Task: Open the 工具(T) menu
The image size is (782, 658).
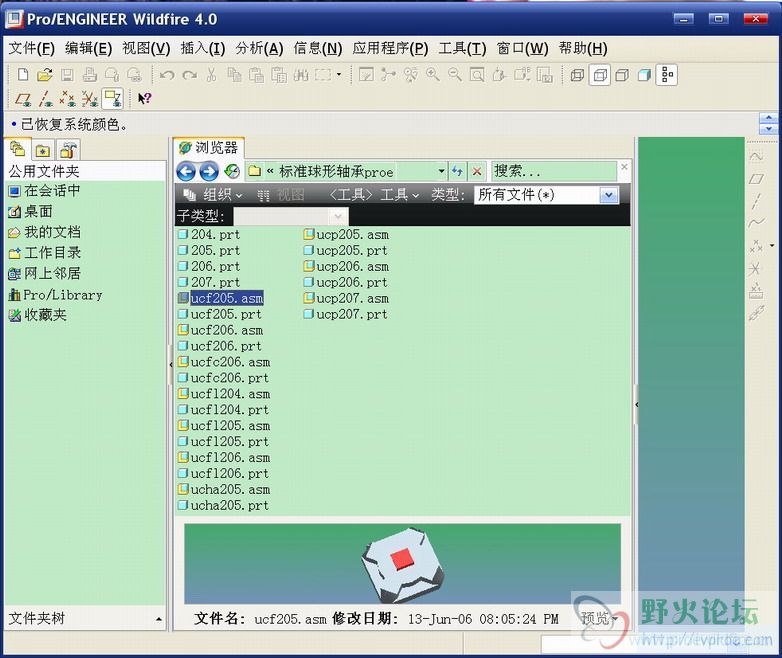Action: coord(462,48)
